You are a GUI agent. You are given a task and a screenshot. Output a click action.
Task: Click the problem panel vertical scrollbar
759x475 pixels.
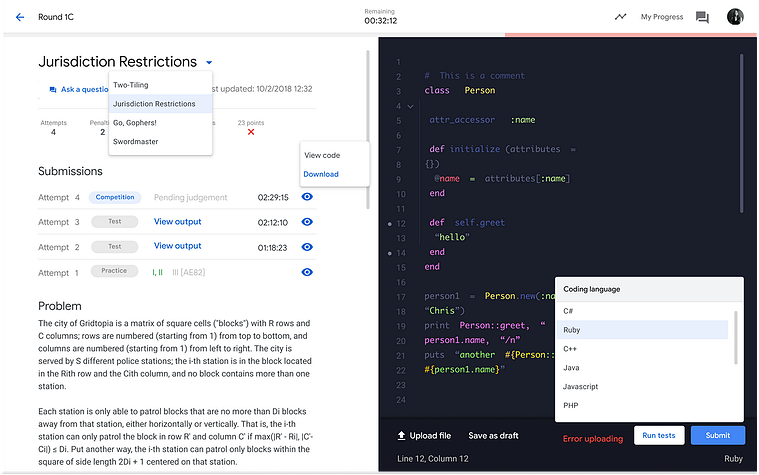[x=368, y=129]
